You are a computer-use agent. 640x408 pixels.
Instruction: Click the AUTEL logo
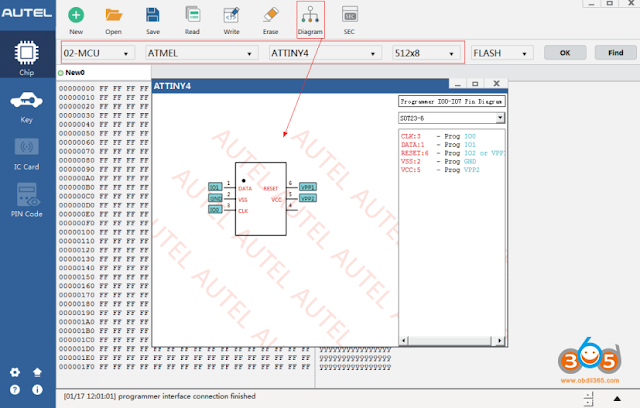coord(27,13)
